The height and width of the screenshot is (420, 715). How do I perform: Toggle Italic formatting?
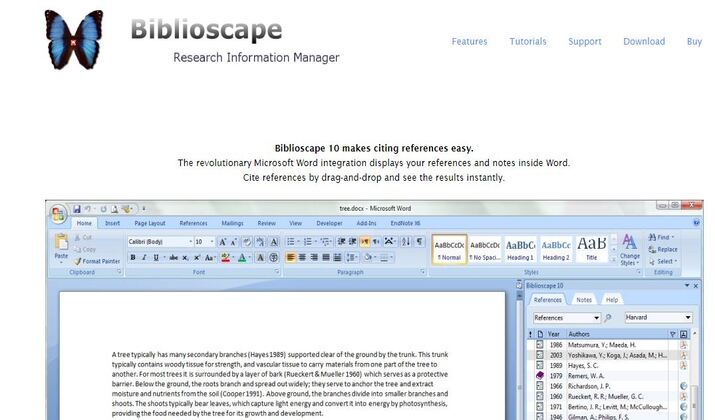144,258
